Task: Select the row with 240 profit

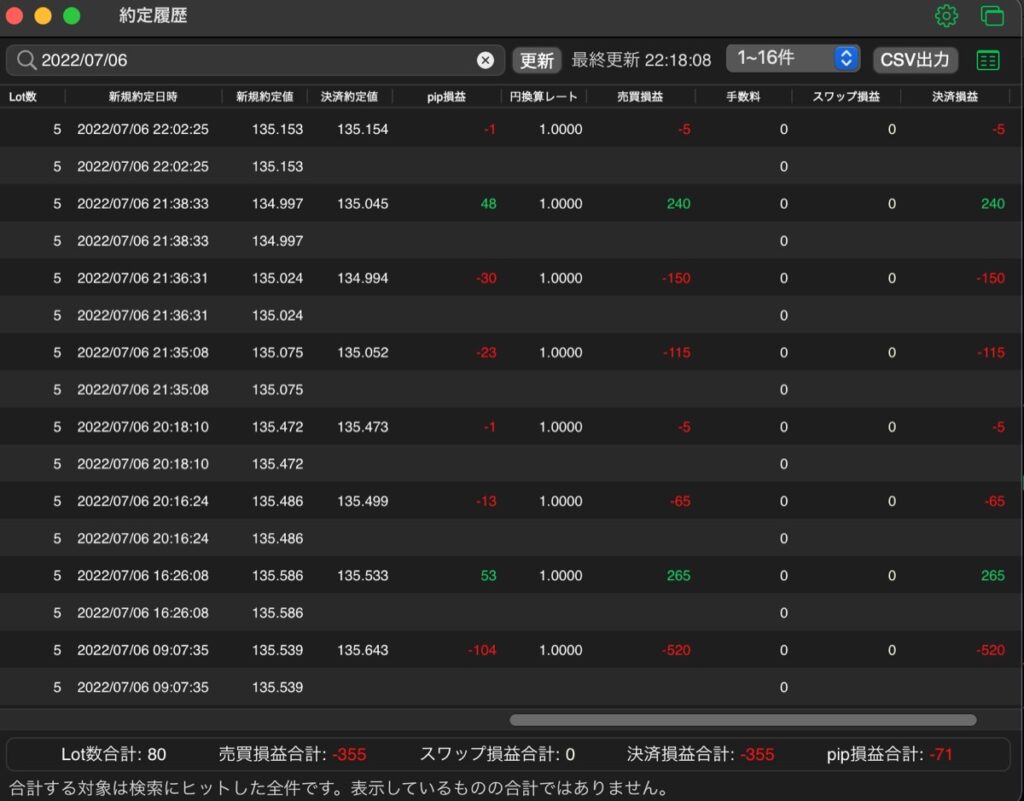Action: [x=512, y=204]
